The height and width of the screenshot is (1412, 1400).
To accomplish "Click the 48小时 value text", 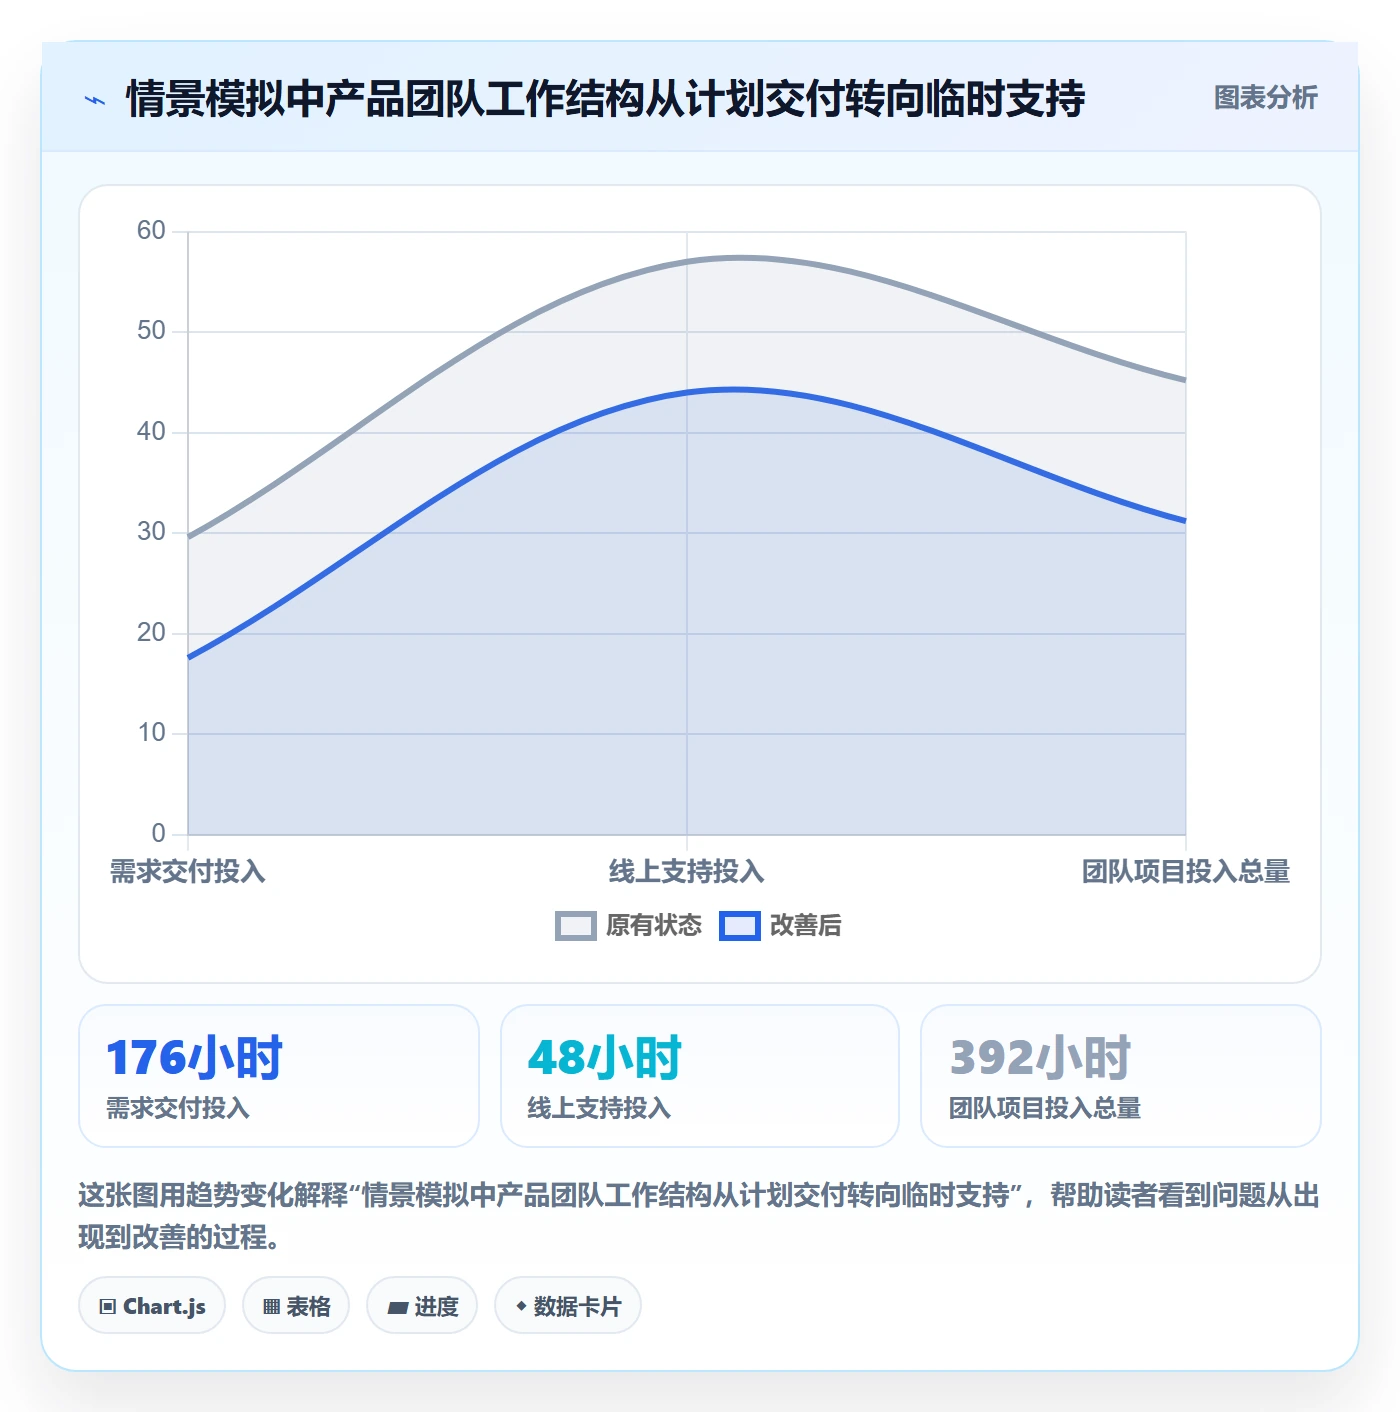I will (x=605, y=1058).
